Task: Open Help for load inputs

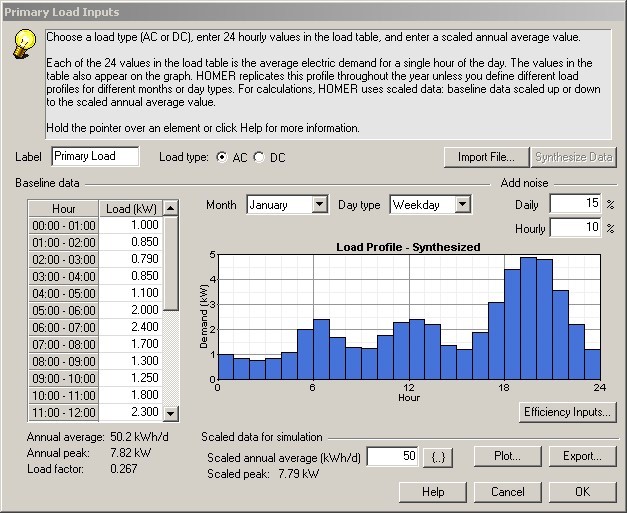Action: tap(433, 492)
